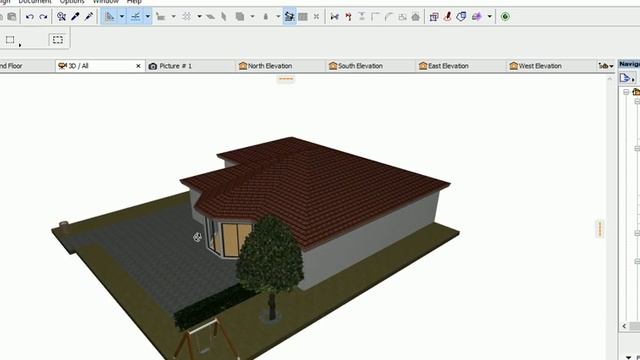Open the Grid Snap dropdown arrow
Image resolution: width=640 pixels, height=360 pixels.
(199, 17)
